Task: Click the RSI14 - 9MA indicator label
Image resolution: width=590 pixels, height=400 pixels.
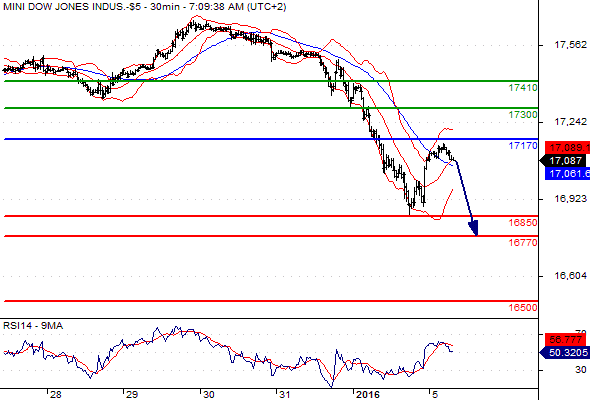Action: (x=33, y=326)
